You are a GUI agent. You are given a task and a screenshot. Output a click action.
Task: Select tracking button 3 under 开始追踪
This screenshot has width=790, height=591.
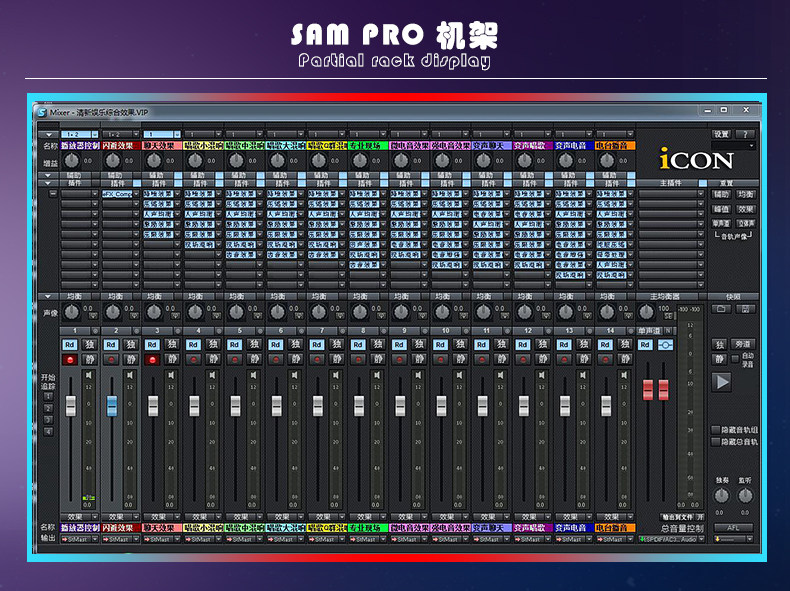(48, 420)
